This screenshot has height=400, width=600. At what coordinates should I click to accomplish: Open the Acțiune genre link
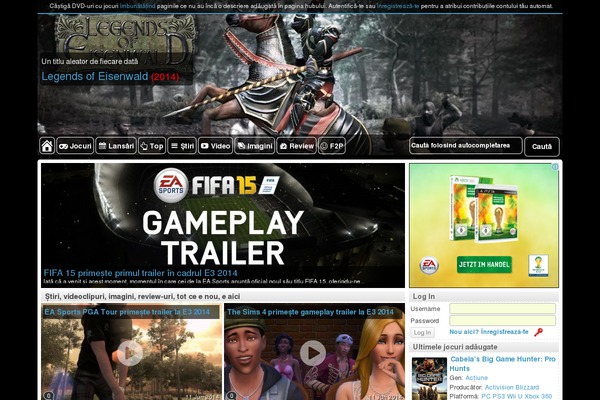point(476,378)
